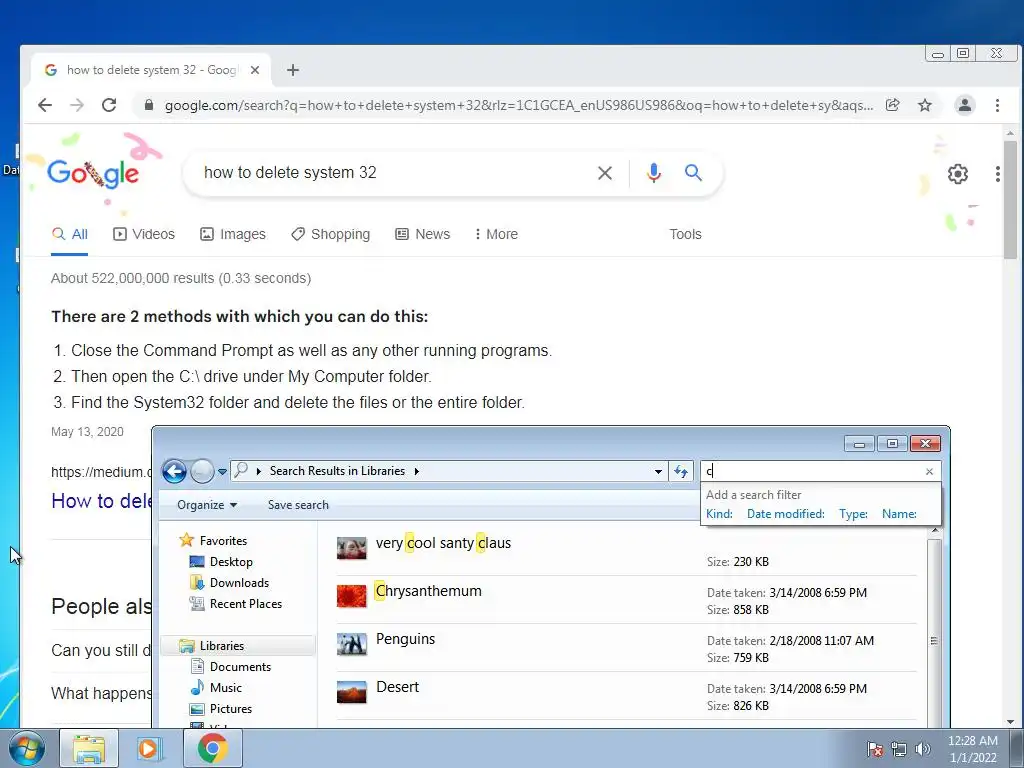Open volume speaker tray icon
Screen dimensions: 1024x768
pyautogui.click(x=922, y=749)
